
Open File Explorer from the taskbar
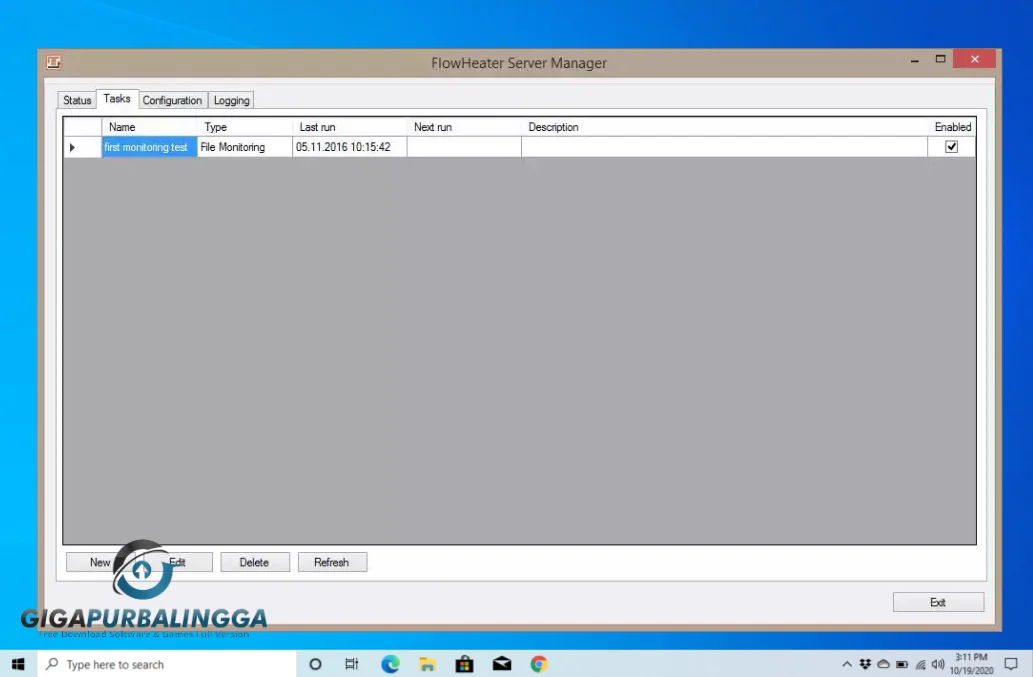tap(427, 664)
